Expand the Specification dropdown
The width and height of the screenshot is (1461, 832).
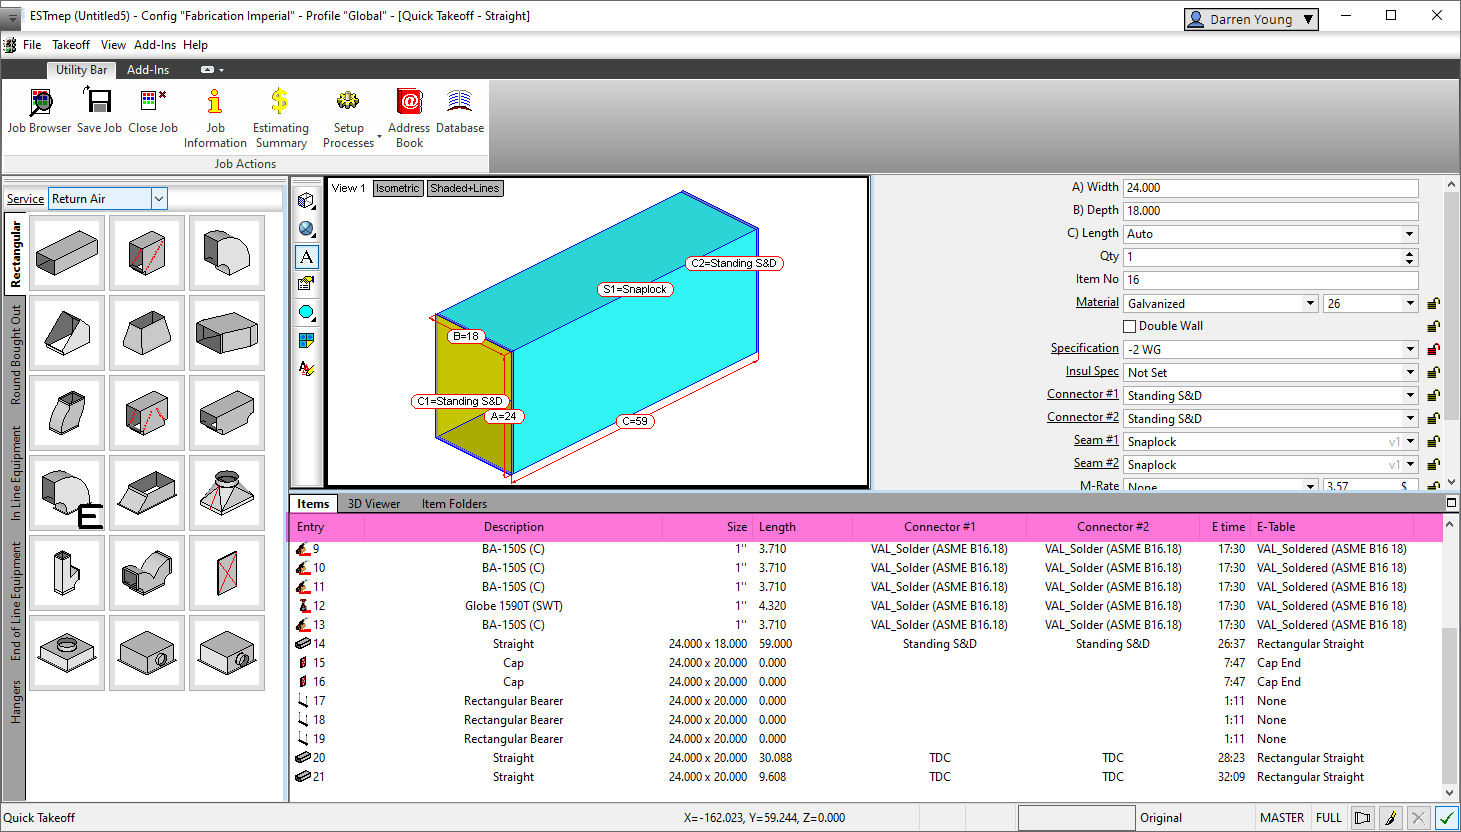pyautogui.click(x=1410, y=350)
